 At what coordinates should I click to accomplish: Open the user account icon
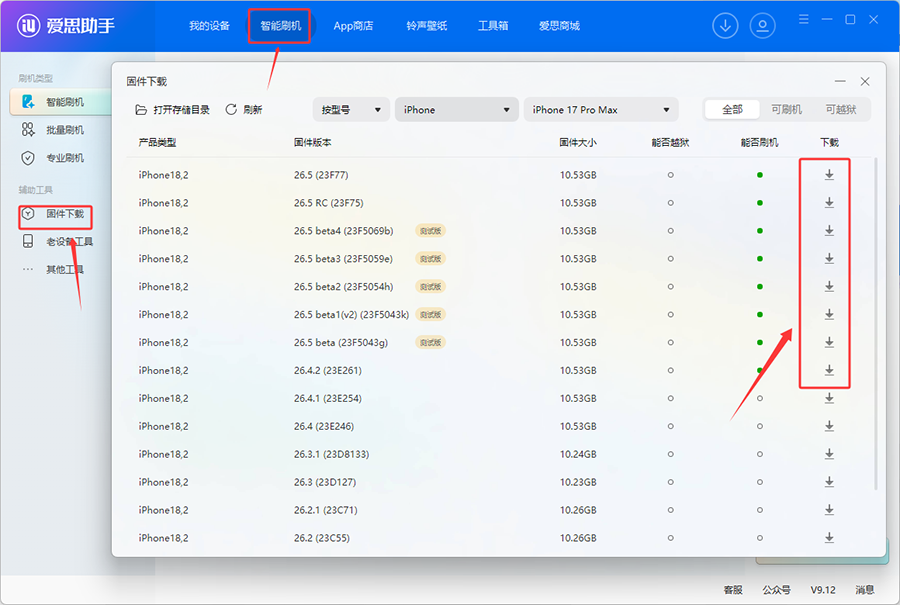(x=762, y=26)
